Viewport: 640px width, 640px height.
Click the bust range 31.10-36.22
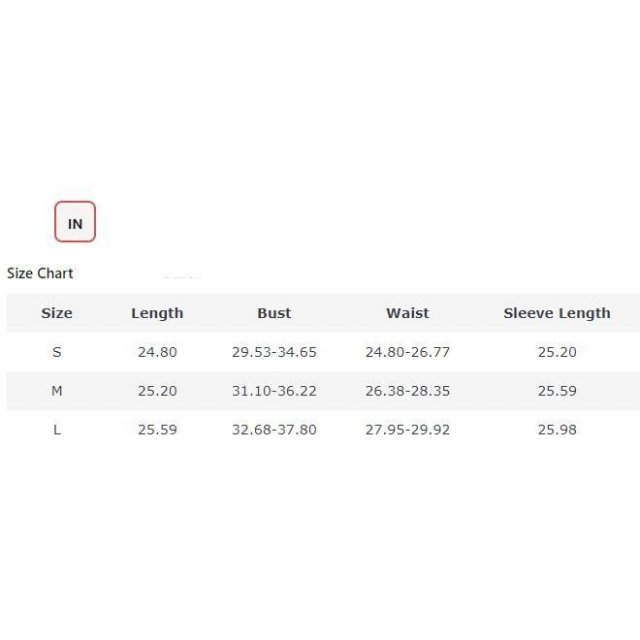tap(274, 391)
